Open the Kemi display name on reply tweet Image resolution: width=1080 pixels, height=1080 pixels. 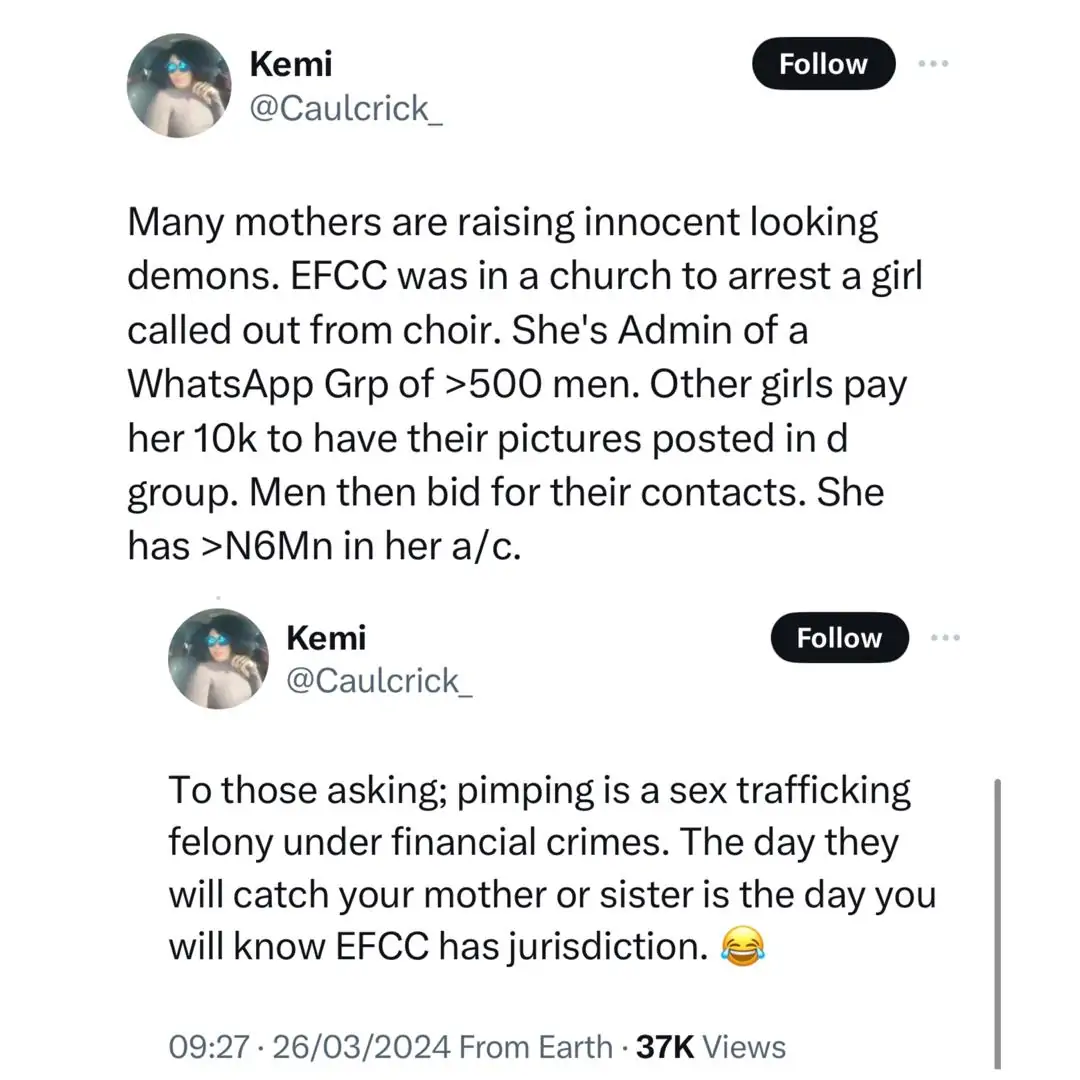326,637
